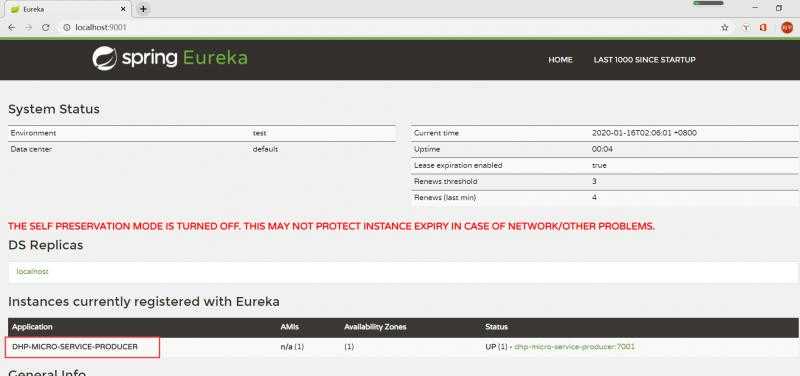
Task: Click the AMIs column header
Action: point(290,327)
